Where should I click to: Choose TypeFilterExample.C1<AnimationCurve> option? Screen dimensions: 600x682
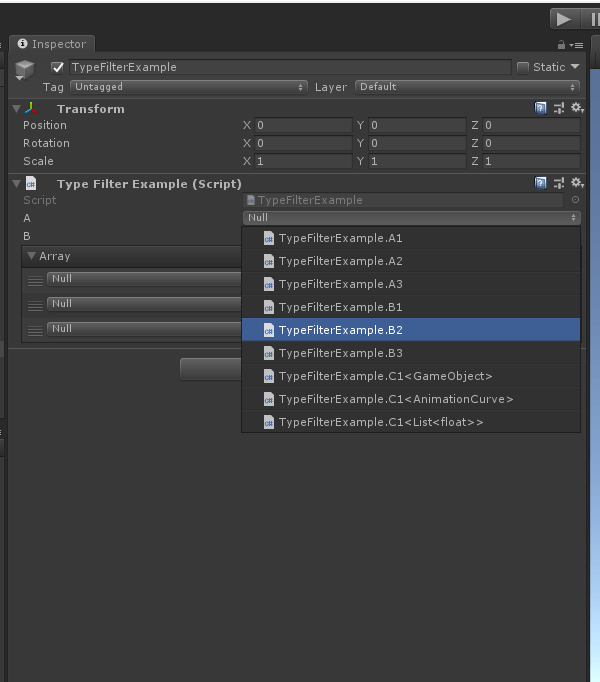tap(410, 399)
